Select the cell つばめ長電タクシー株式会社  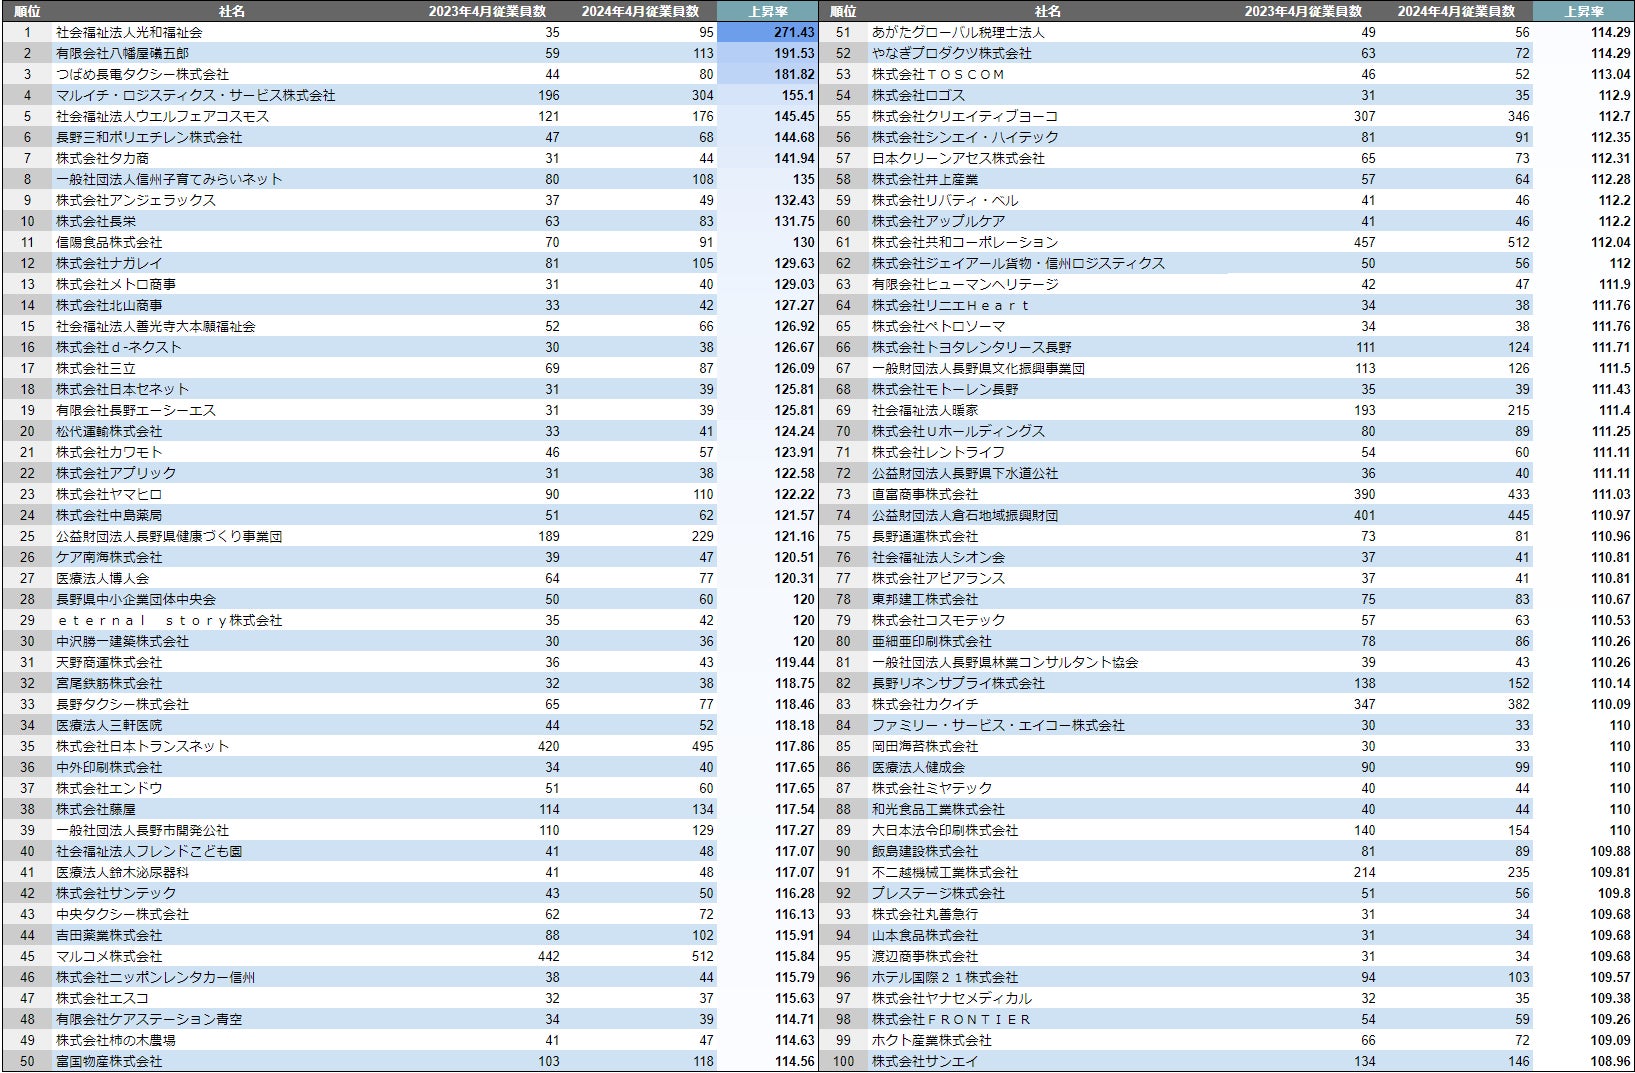click(142, 74)
